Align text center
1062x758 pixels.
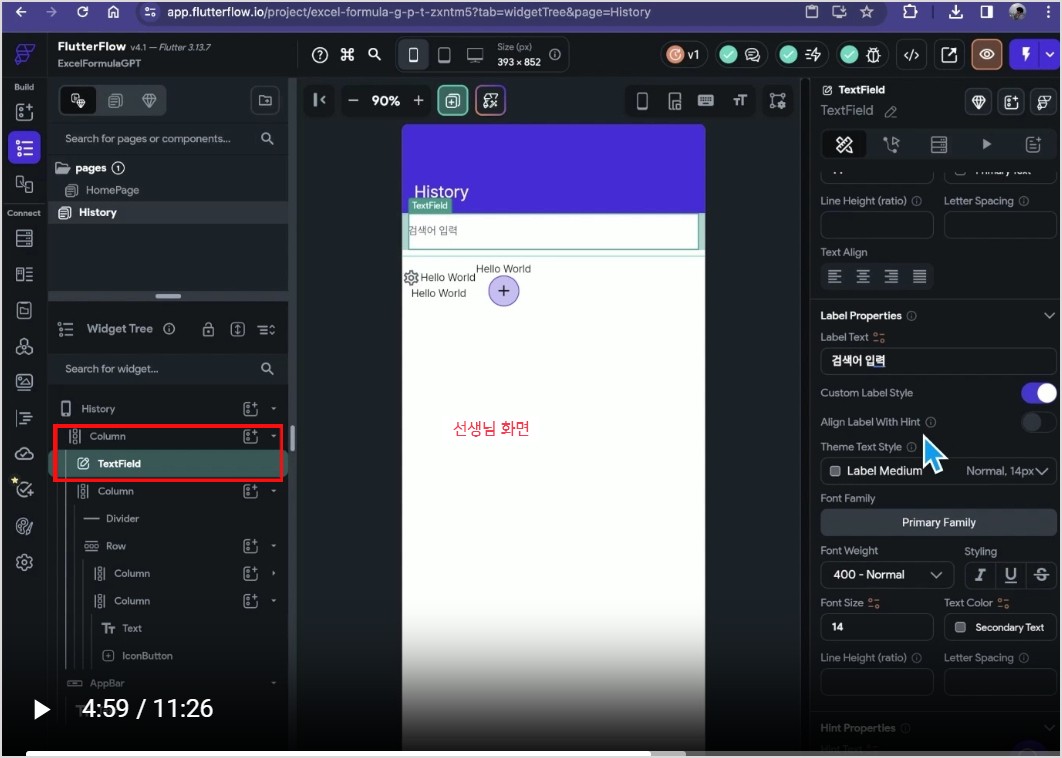click(863, 276)
